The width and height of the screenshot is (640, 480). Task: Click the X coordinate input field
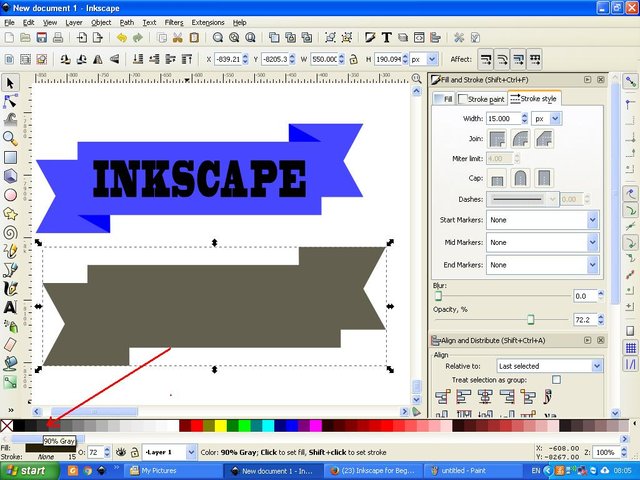(x=228, y=60)
